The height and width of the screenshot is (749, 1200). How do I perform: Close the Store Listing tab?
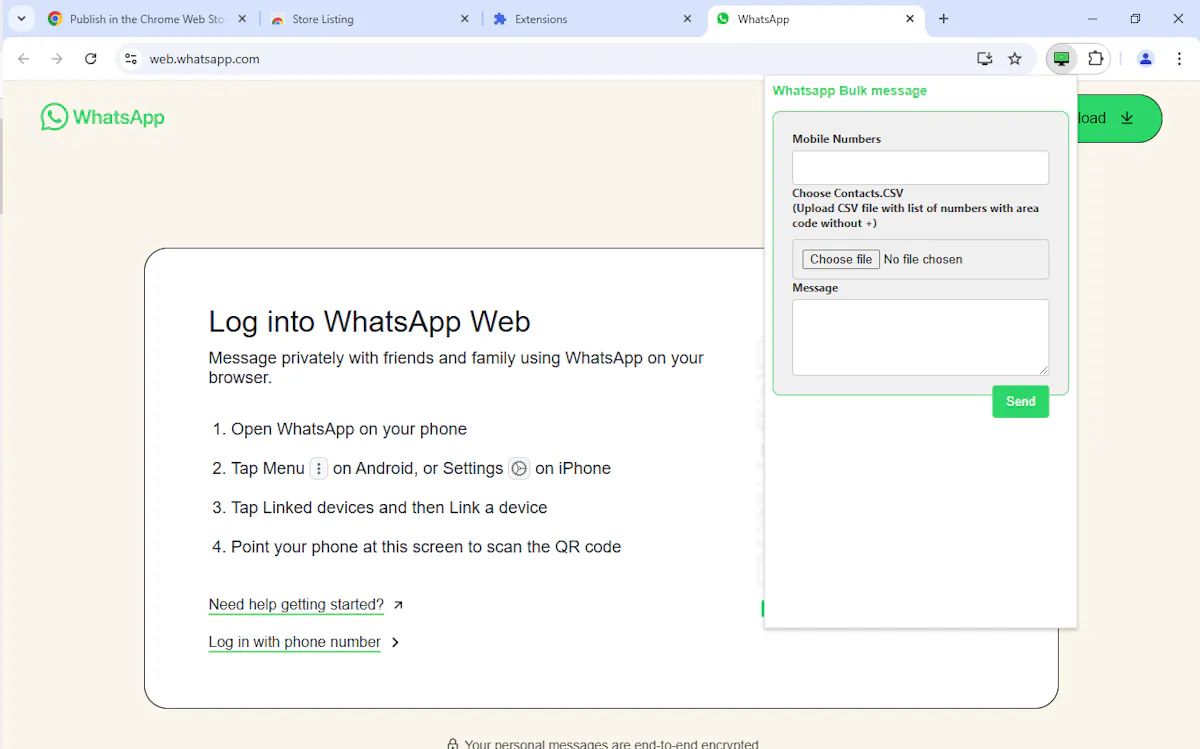[465, 19]
